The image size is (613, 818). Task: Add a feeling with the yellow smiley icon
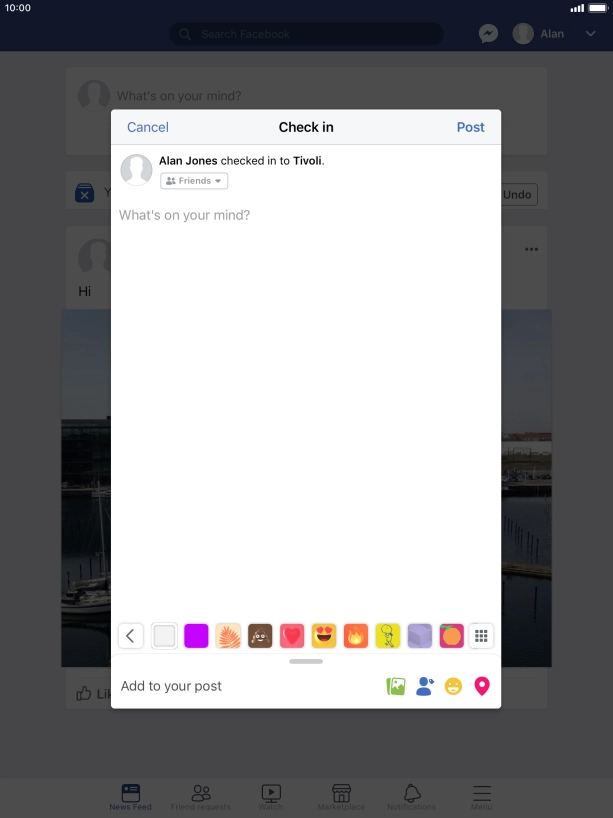(x=453, y=686)
